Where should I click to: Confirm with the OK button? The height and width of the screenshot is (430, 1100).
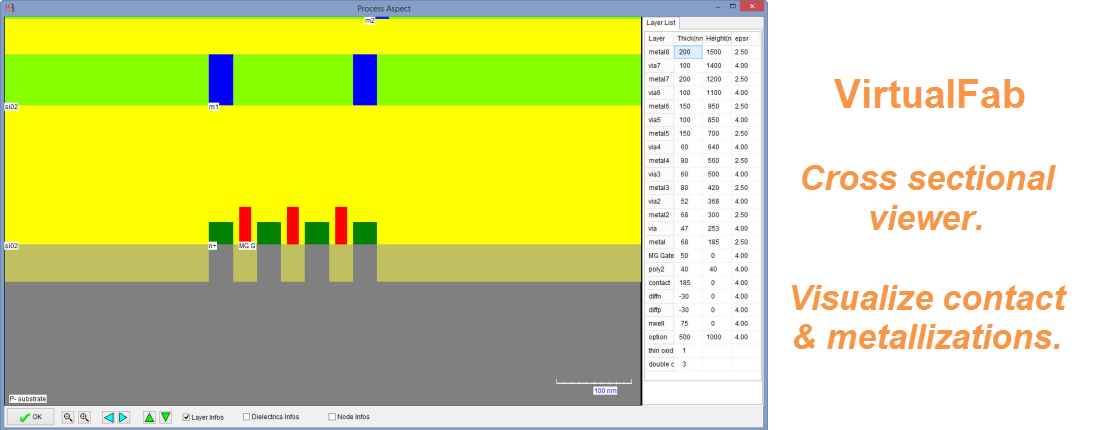[31, 417]
